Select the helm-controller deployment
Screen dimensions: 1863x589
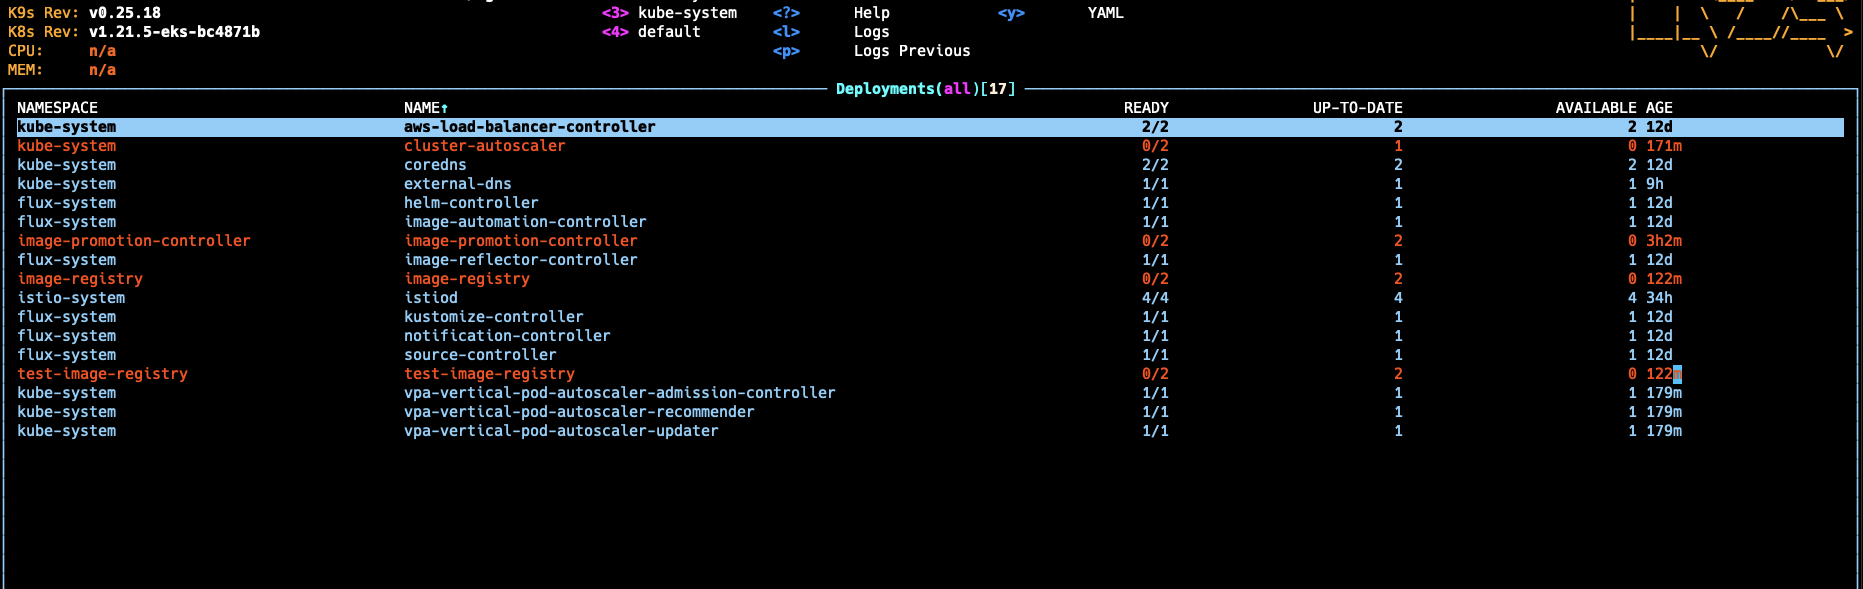point(471,203)
